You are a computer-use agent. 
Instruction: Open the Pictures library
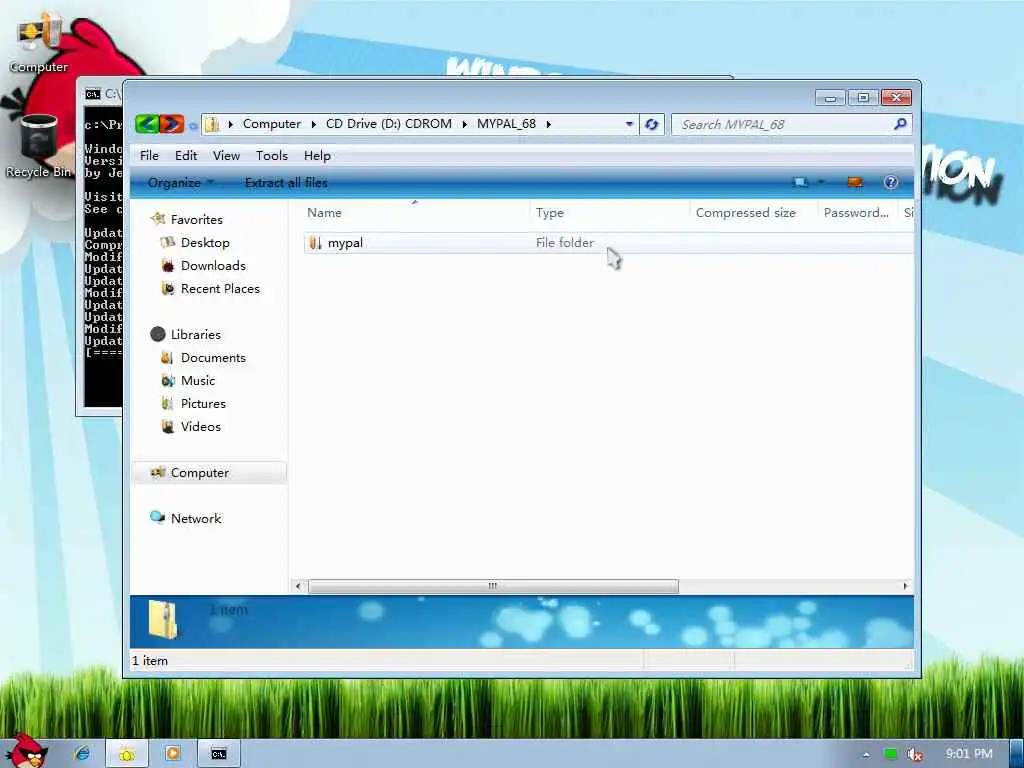click(x=203, y=404)
